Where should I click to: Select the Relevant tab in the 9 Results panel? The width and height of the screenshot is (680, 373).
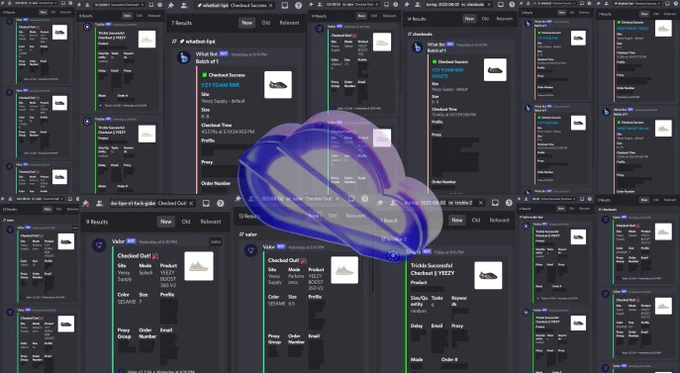point(211,221)
